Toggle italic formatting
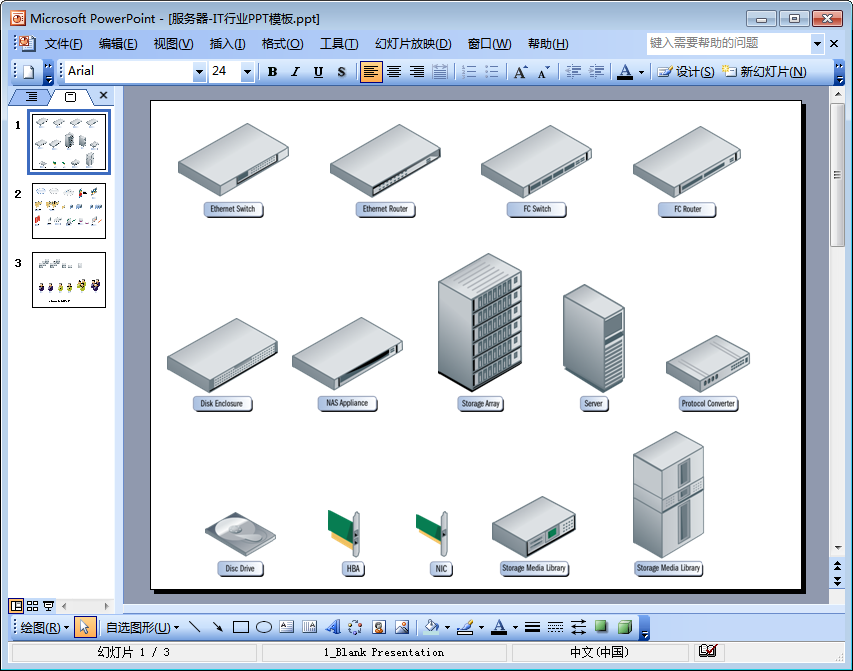The width and height of the screenshot is (853, 671). click(x=295, y=71)
